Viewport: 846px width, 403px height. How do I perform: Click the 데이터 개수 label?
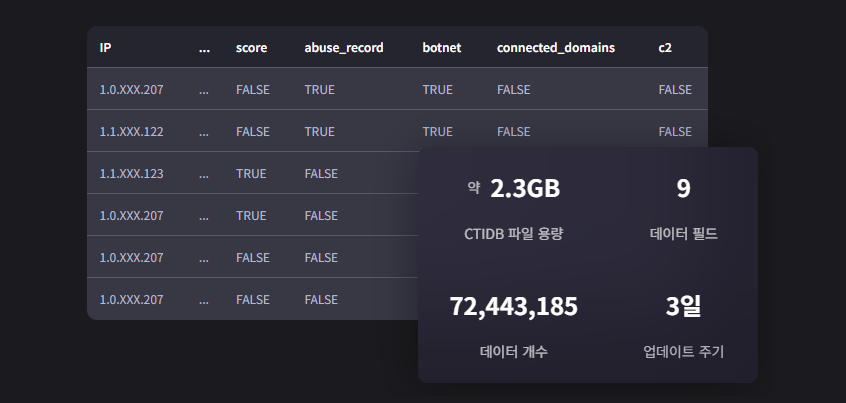(514, 352)
